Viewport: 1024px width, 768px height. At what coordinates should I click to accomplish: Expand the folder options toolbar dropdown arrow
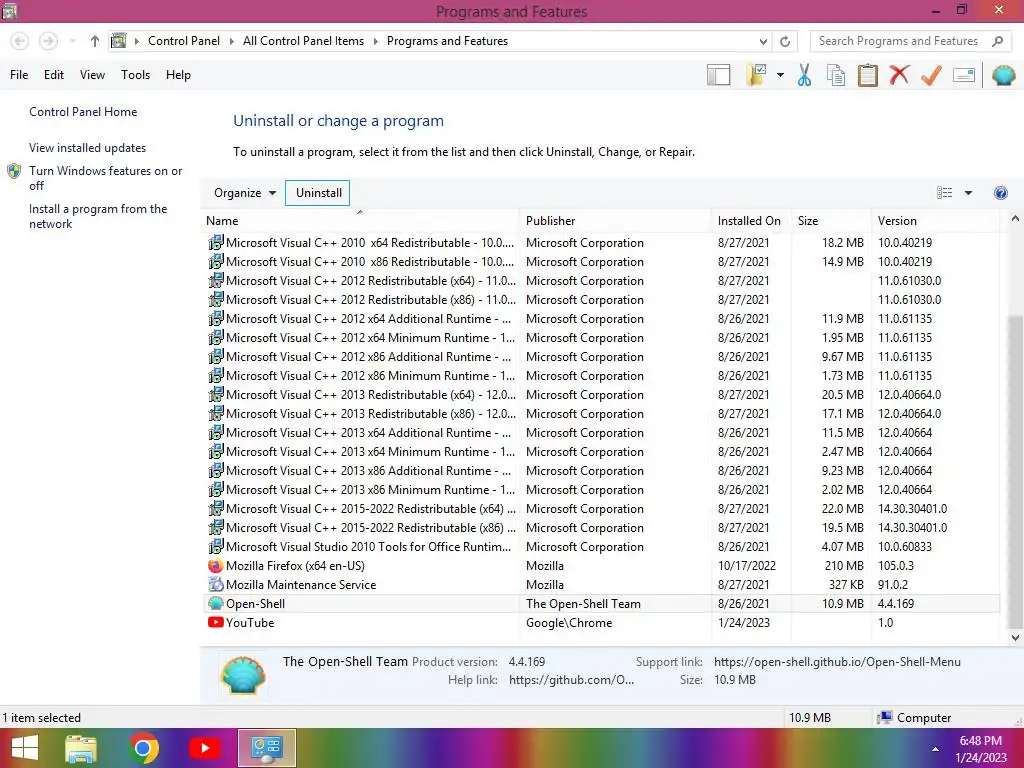pyautogui.click(x=780, y=75)
